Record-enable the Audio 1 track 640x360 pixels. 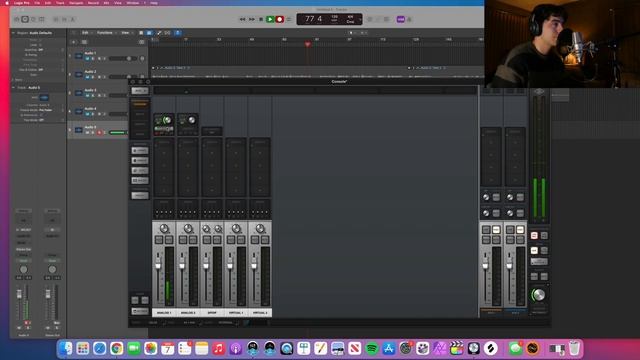pos(99,58)
